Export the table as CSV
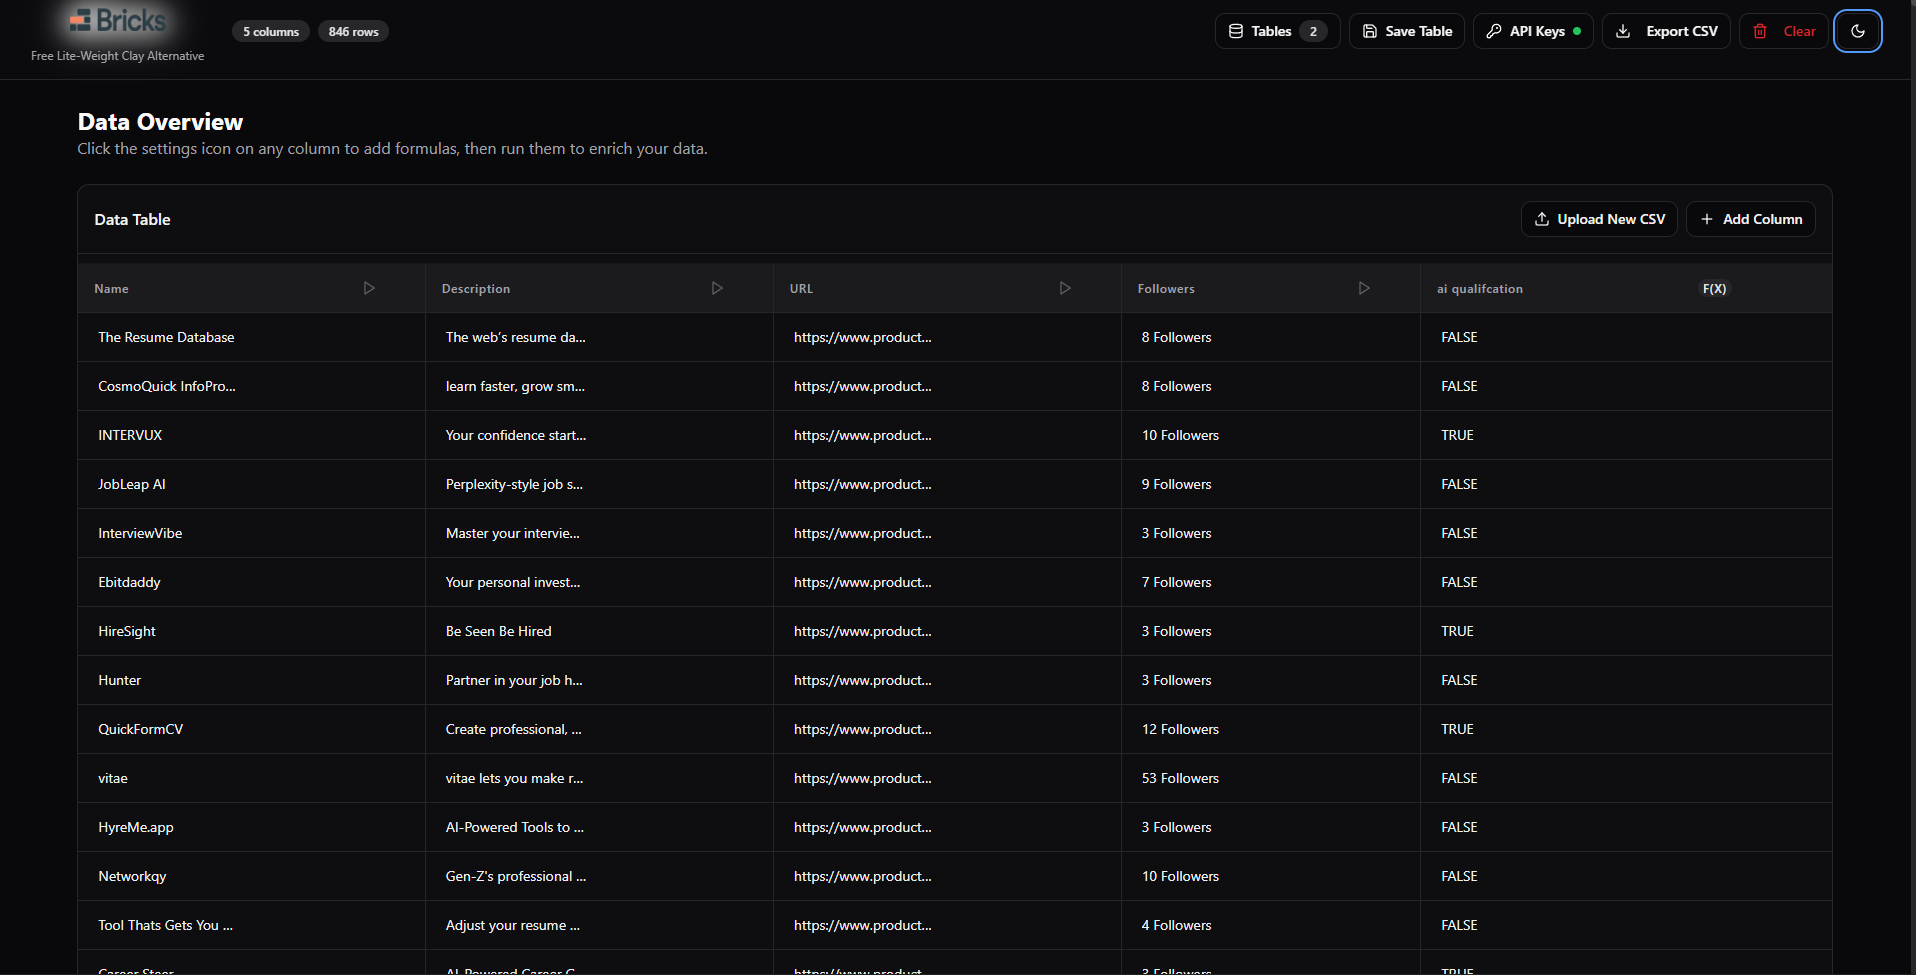1916x975 pixels. (x=1664, y=31)
